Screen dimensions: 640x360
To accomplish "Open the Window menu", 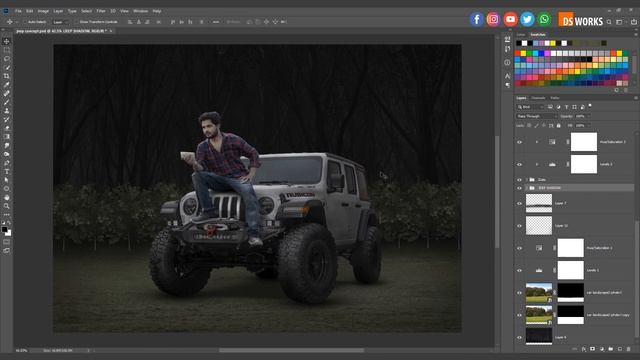I will click(x=140, y=11).
